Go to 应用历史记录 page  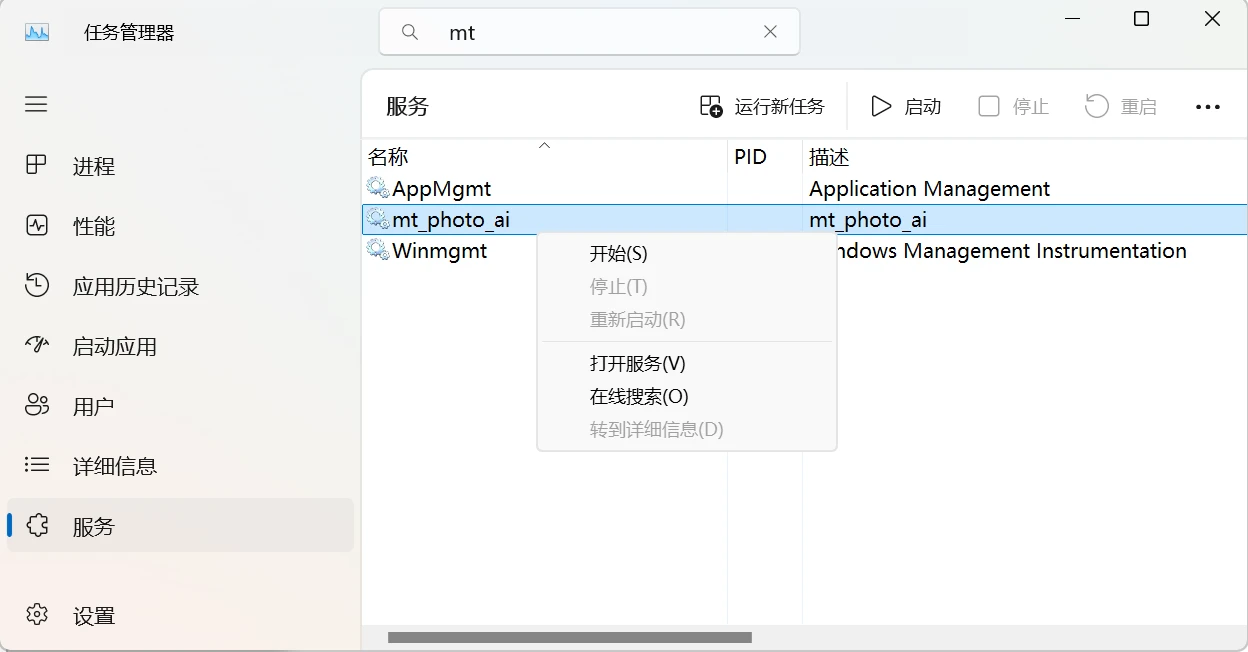pyautogui.click(x=135, y=287)
